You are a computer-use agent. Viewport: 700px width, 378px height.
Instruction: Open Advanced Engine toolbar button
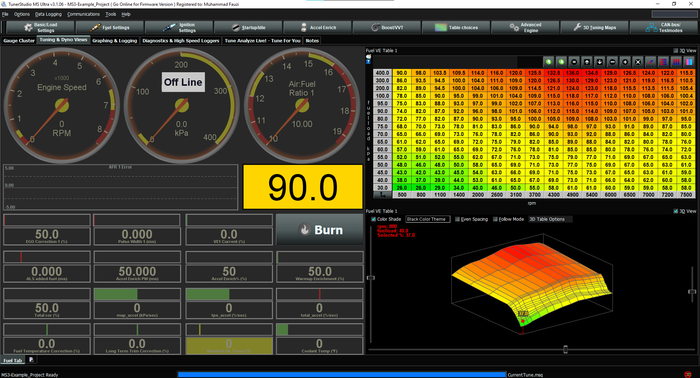[x=525, y=27]
